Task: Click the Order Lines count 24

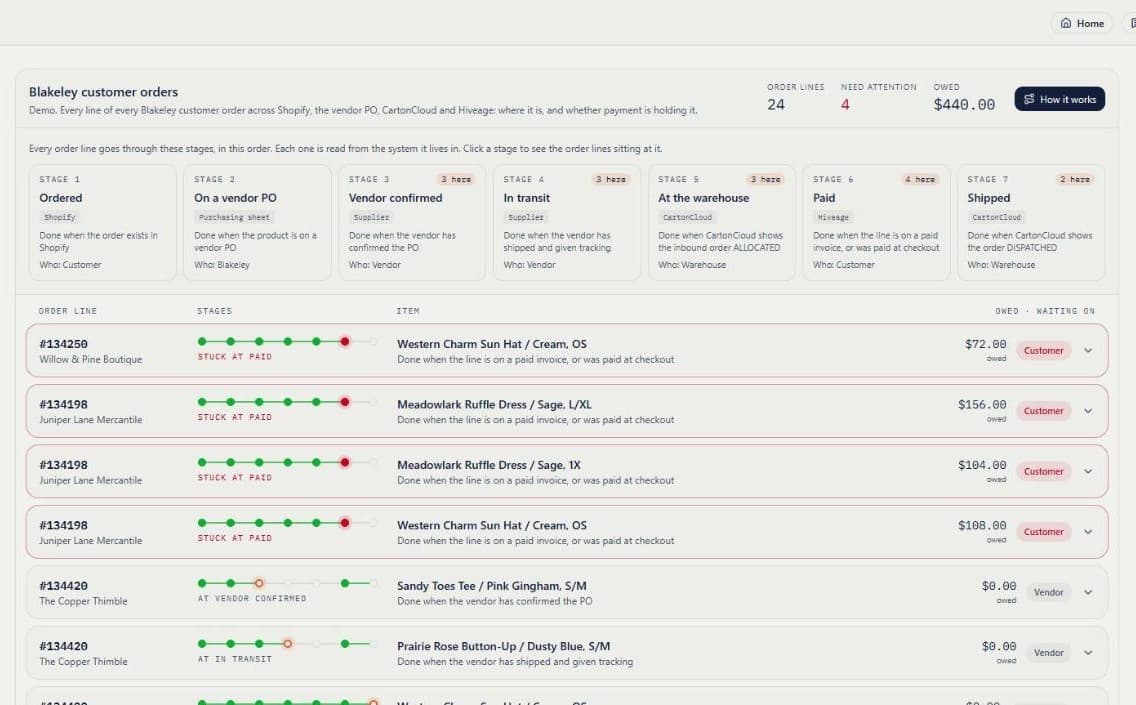Action: (776, 105)
